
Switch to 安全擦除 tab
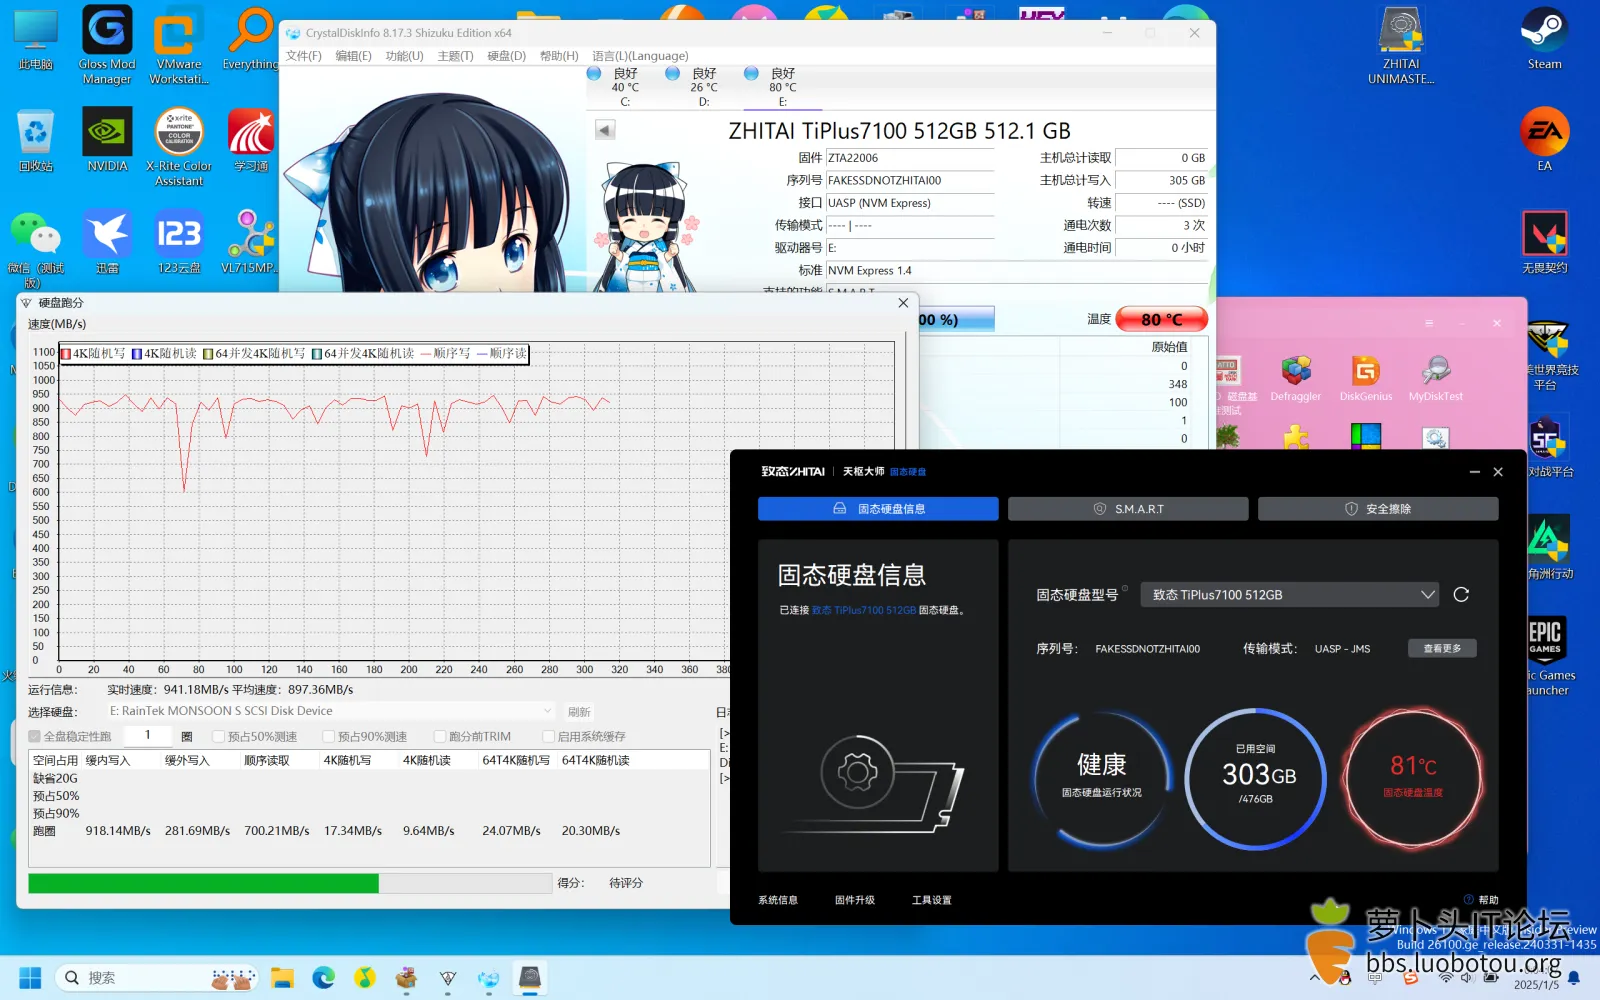(x=1378, y=509)
